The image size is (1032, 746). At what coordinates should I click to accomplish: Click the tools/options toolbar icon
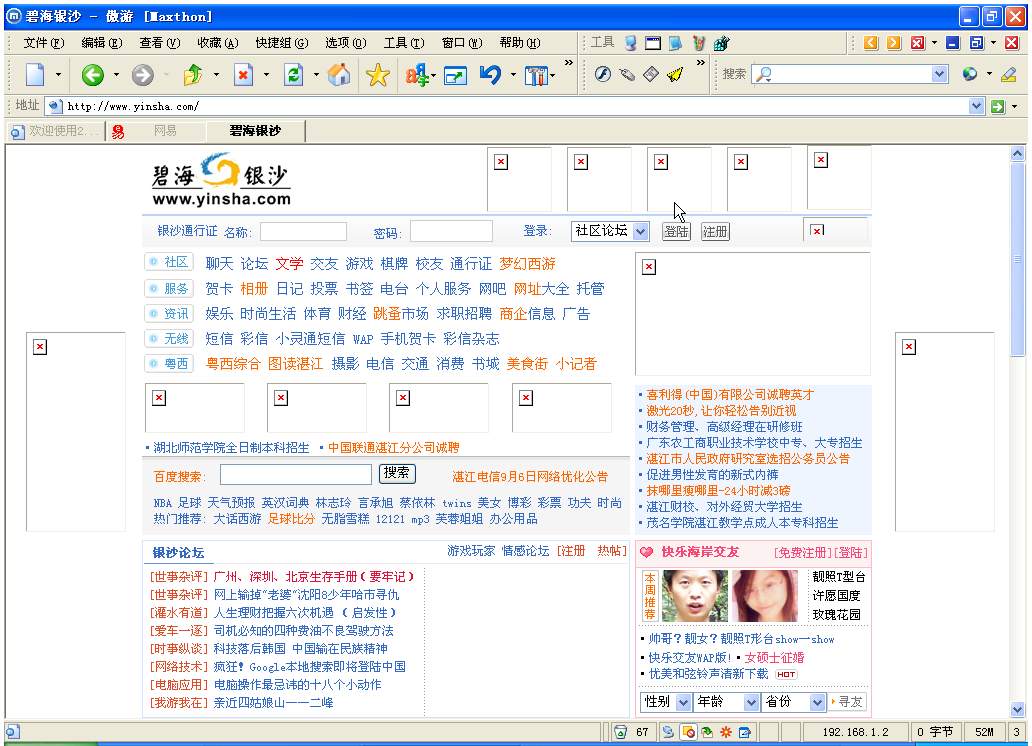pyautogui.click(x=536, y=76)
